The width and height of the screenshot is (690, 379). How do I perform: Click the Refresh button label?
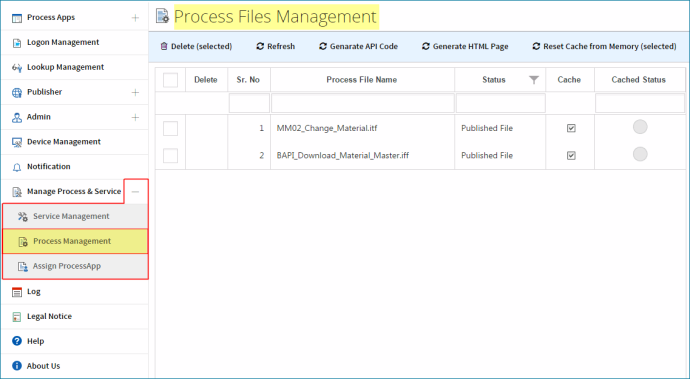[x=281, y=46]
